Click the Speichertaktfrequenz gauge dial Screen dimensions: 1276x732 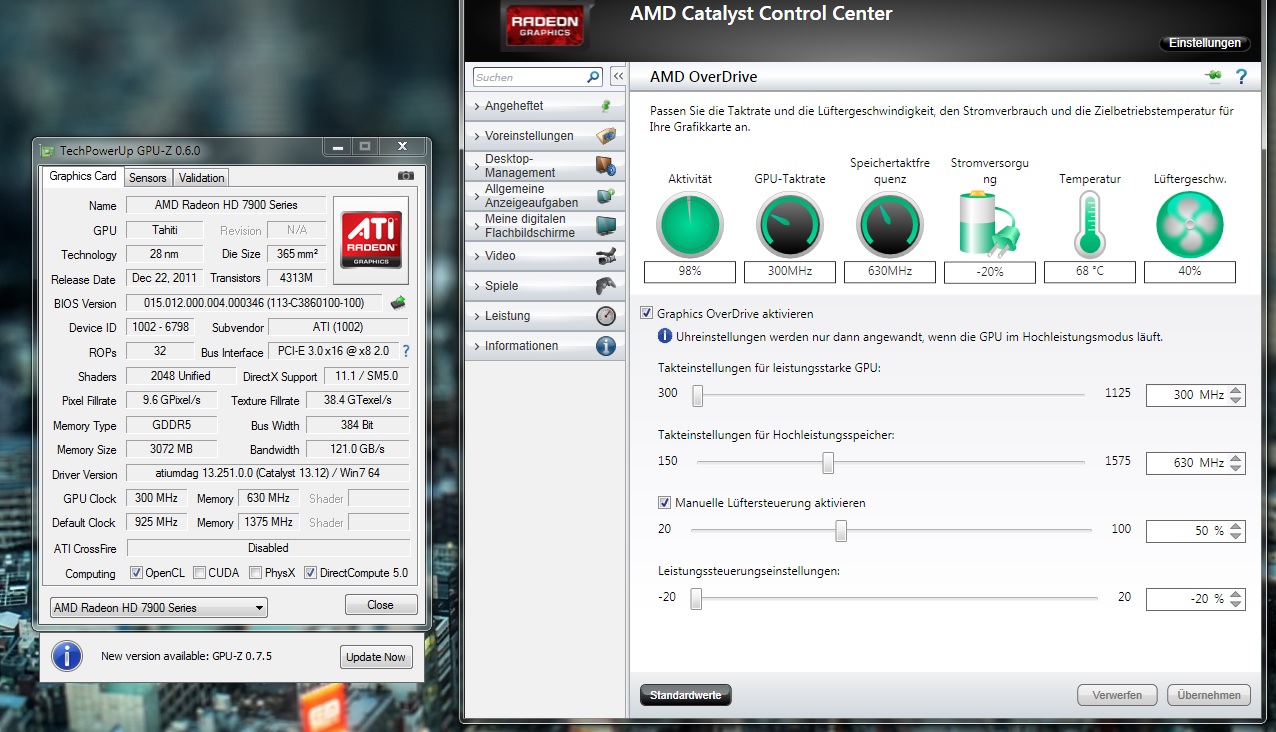(x=890, y=225)
